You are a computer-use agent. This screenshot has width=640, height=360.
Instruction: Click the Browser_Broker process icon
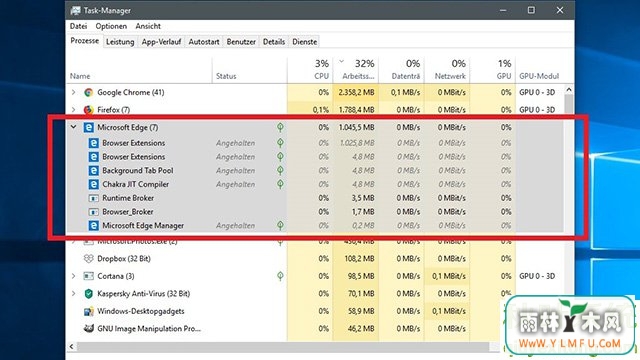pyautogui.click(x=93, y=212)
